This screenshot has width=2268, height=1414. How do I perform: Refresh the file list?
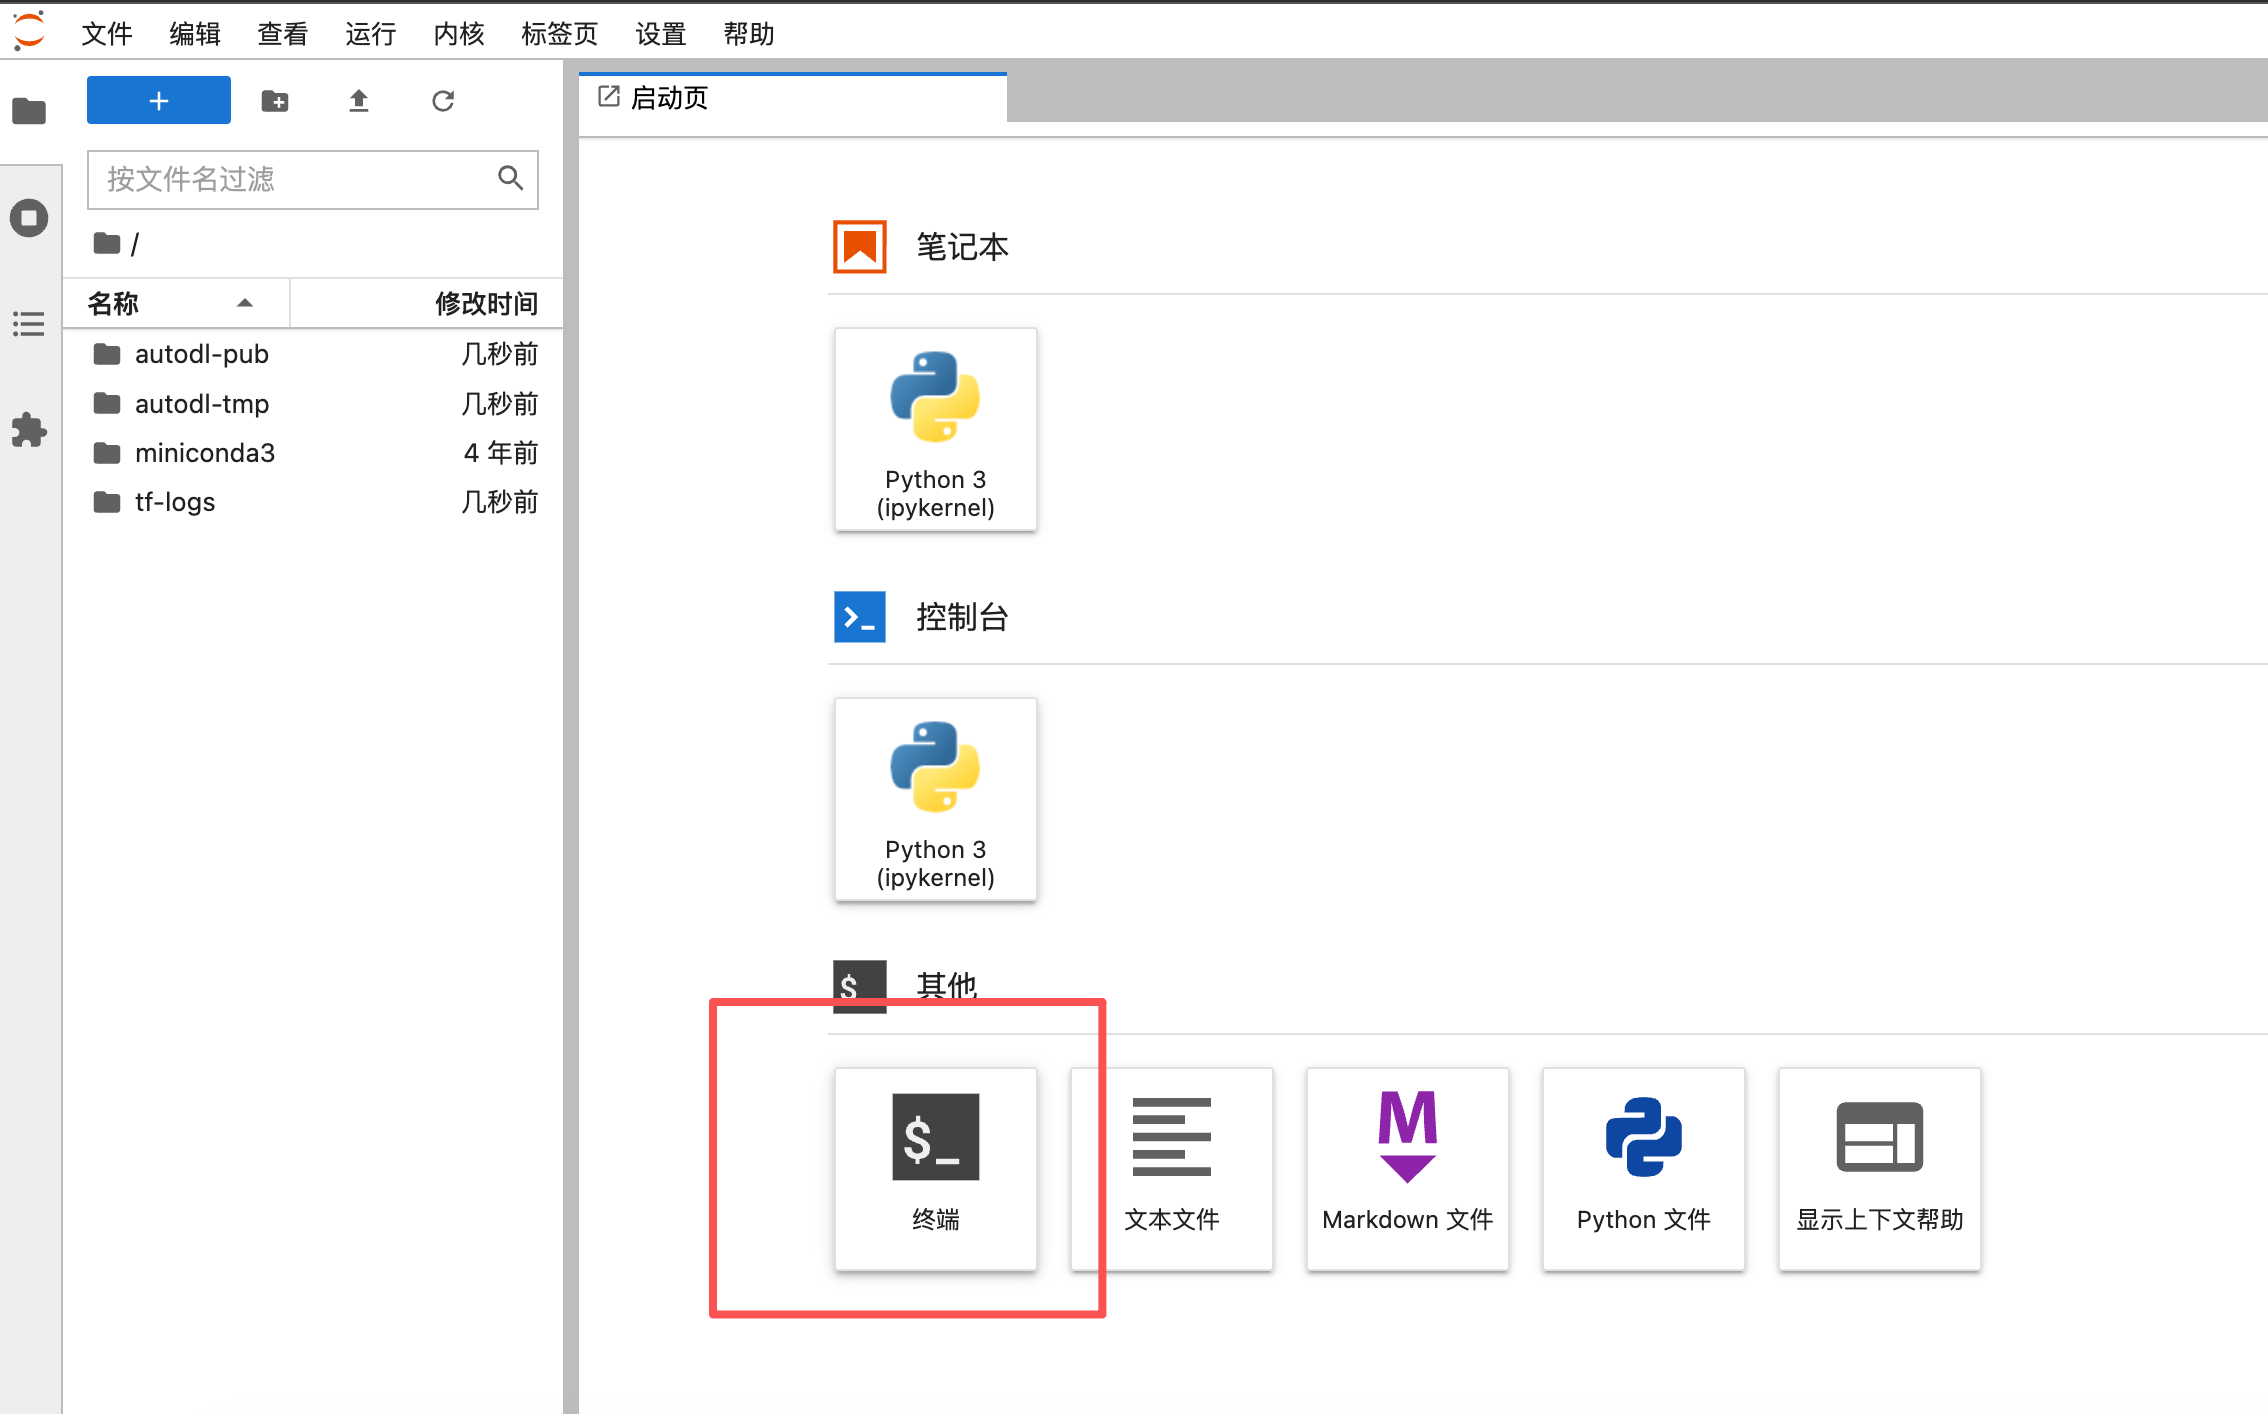pos(443,101)
